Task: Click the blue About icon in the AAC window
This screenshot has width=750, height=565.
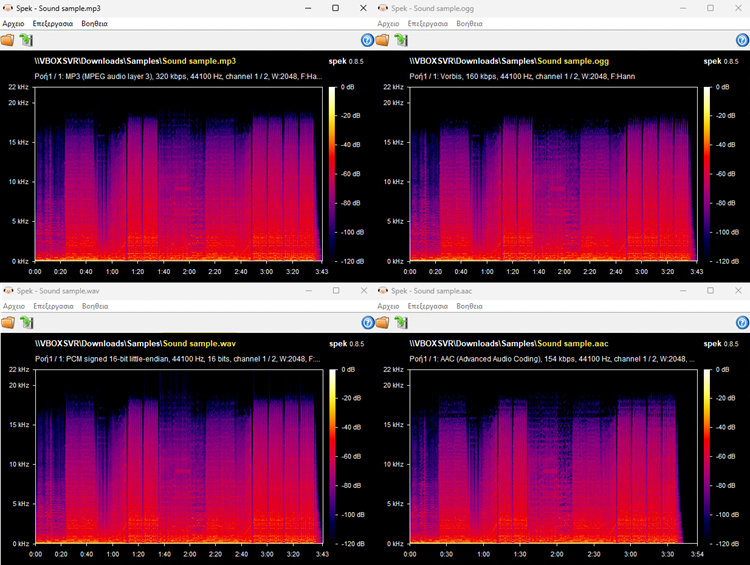Action: pos(742,323)
